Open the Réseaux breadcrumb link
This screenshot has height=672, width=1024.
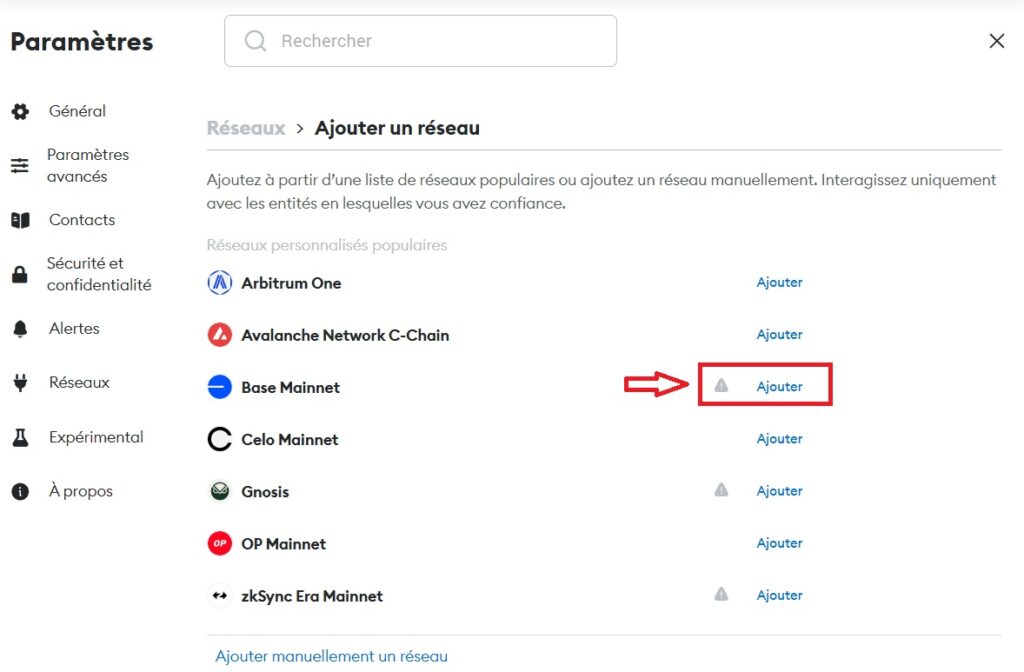[x=246, y=128]
